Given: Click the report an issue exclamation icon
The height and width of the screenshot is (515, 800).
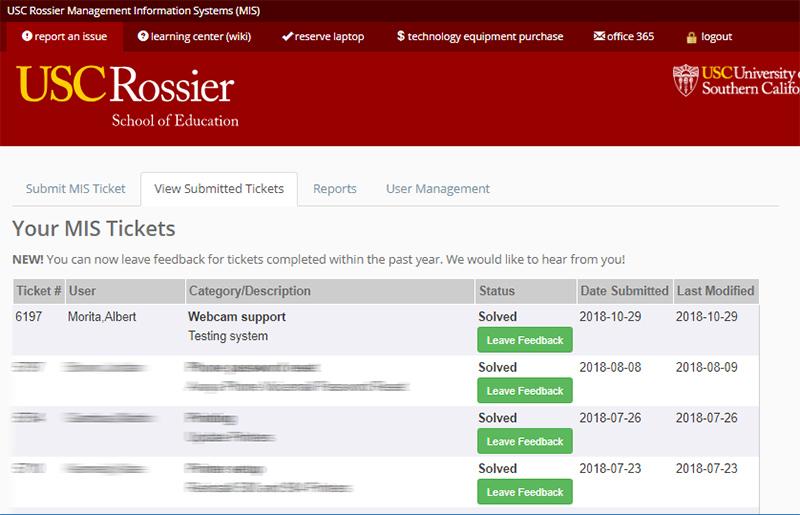Looking at the screenshot, I should [x=27, y=37].
